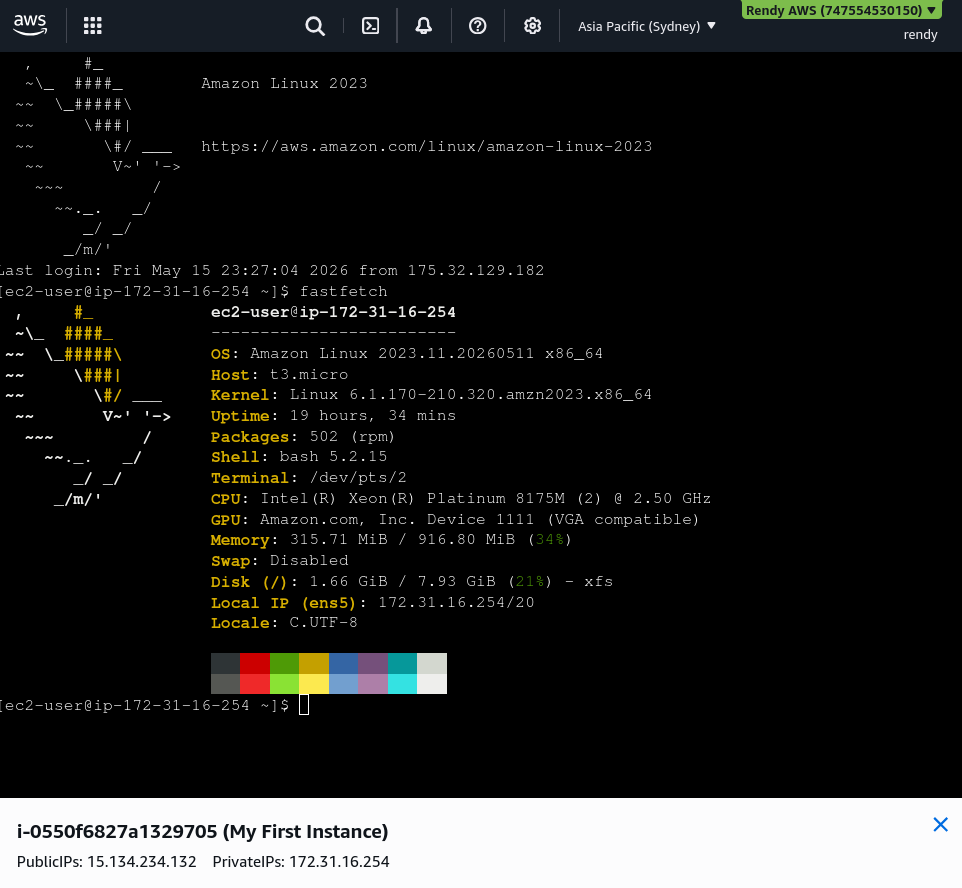Click the bold ec2-user@ip-172-31-16-254 title
The image size is (962, 888).
[333, 312]
